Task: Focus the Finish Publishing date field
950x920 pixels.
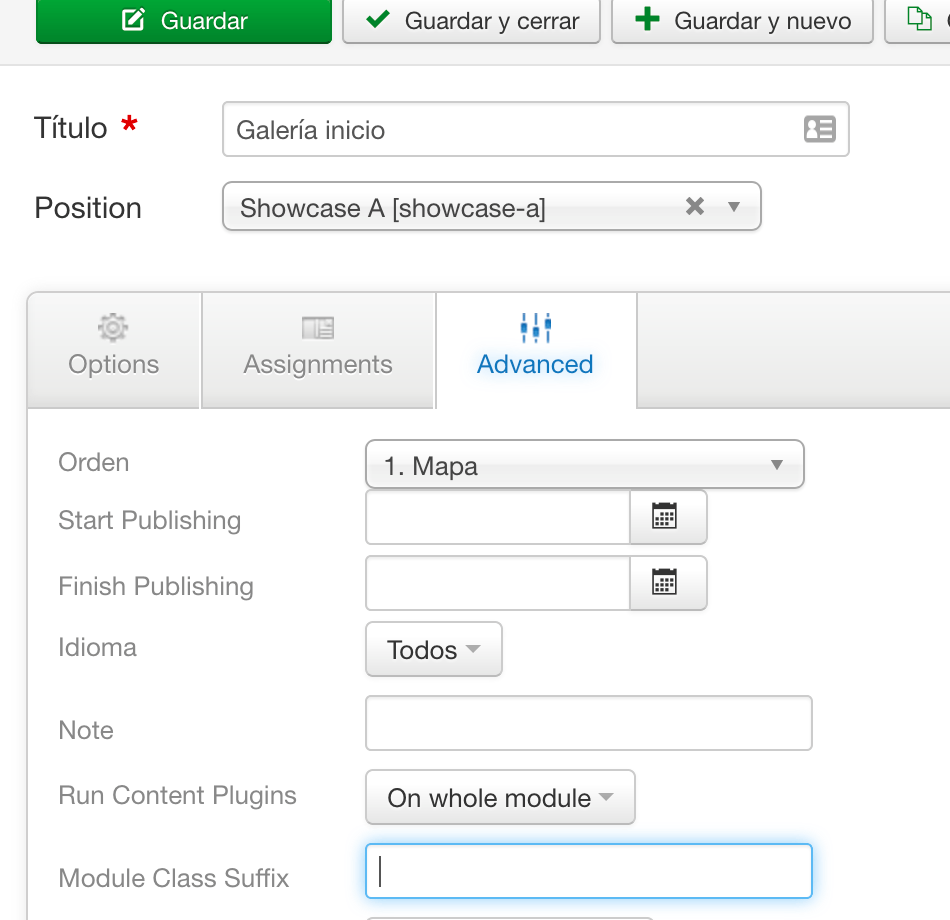Action: pyautogui.click(x=498, y=583)
